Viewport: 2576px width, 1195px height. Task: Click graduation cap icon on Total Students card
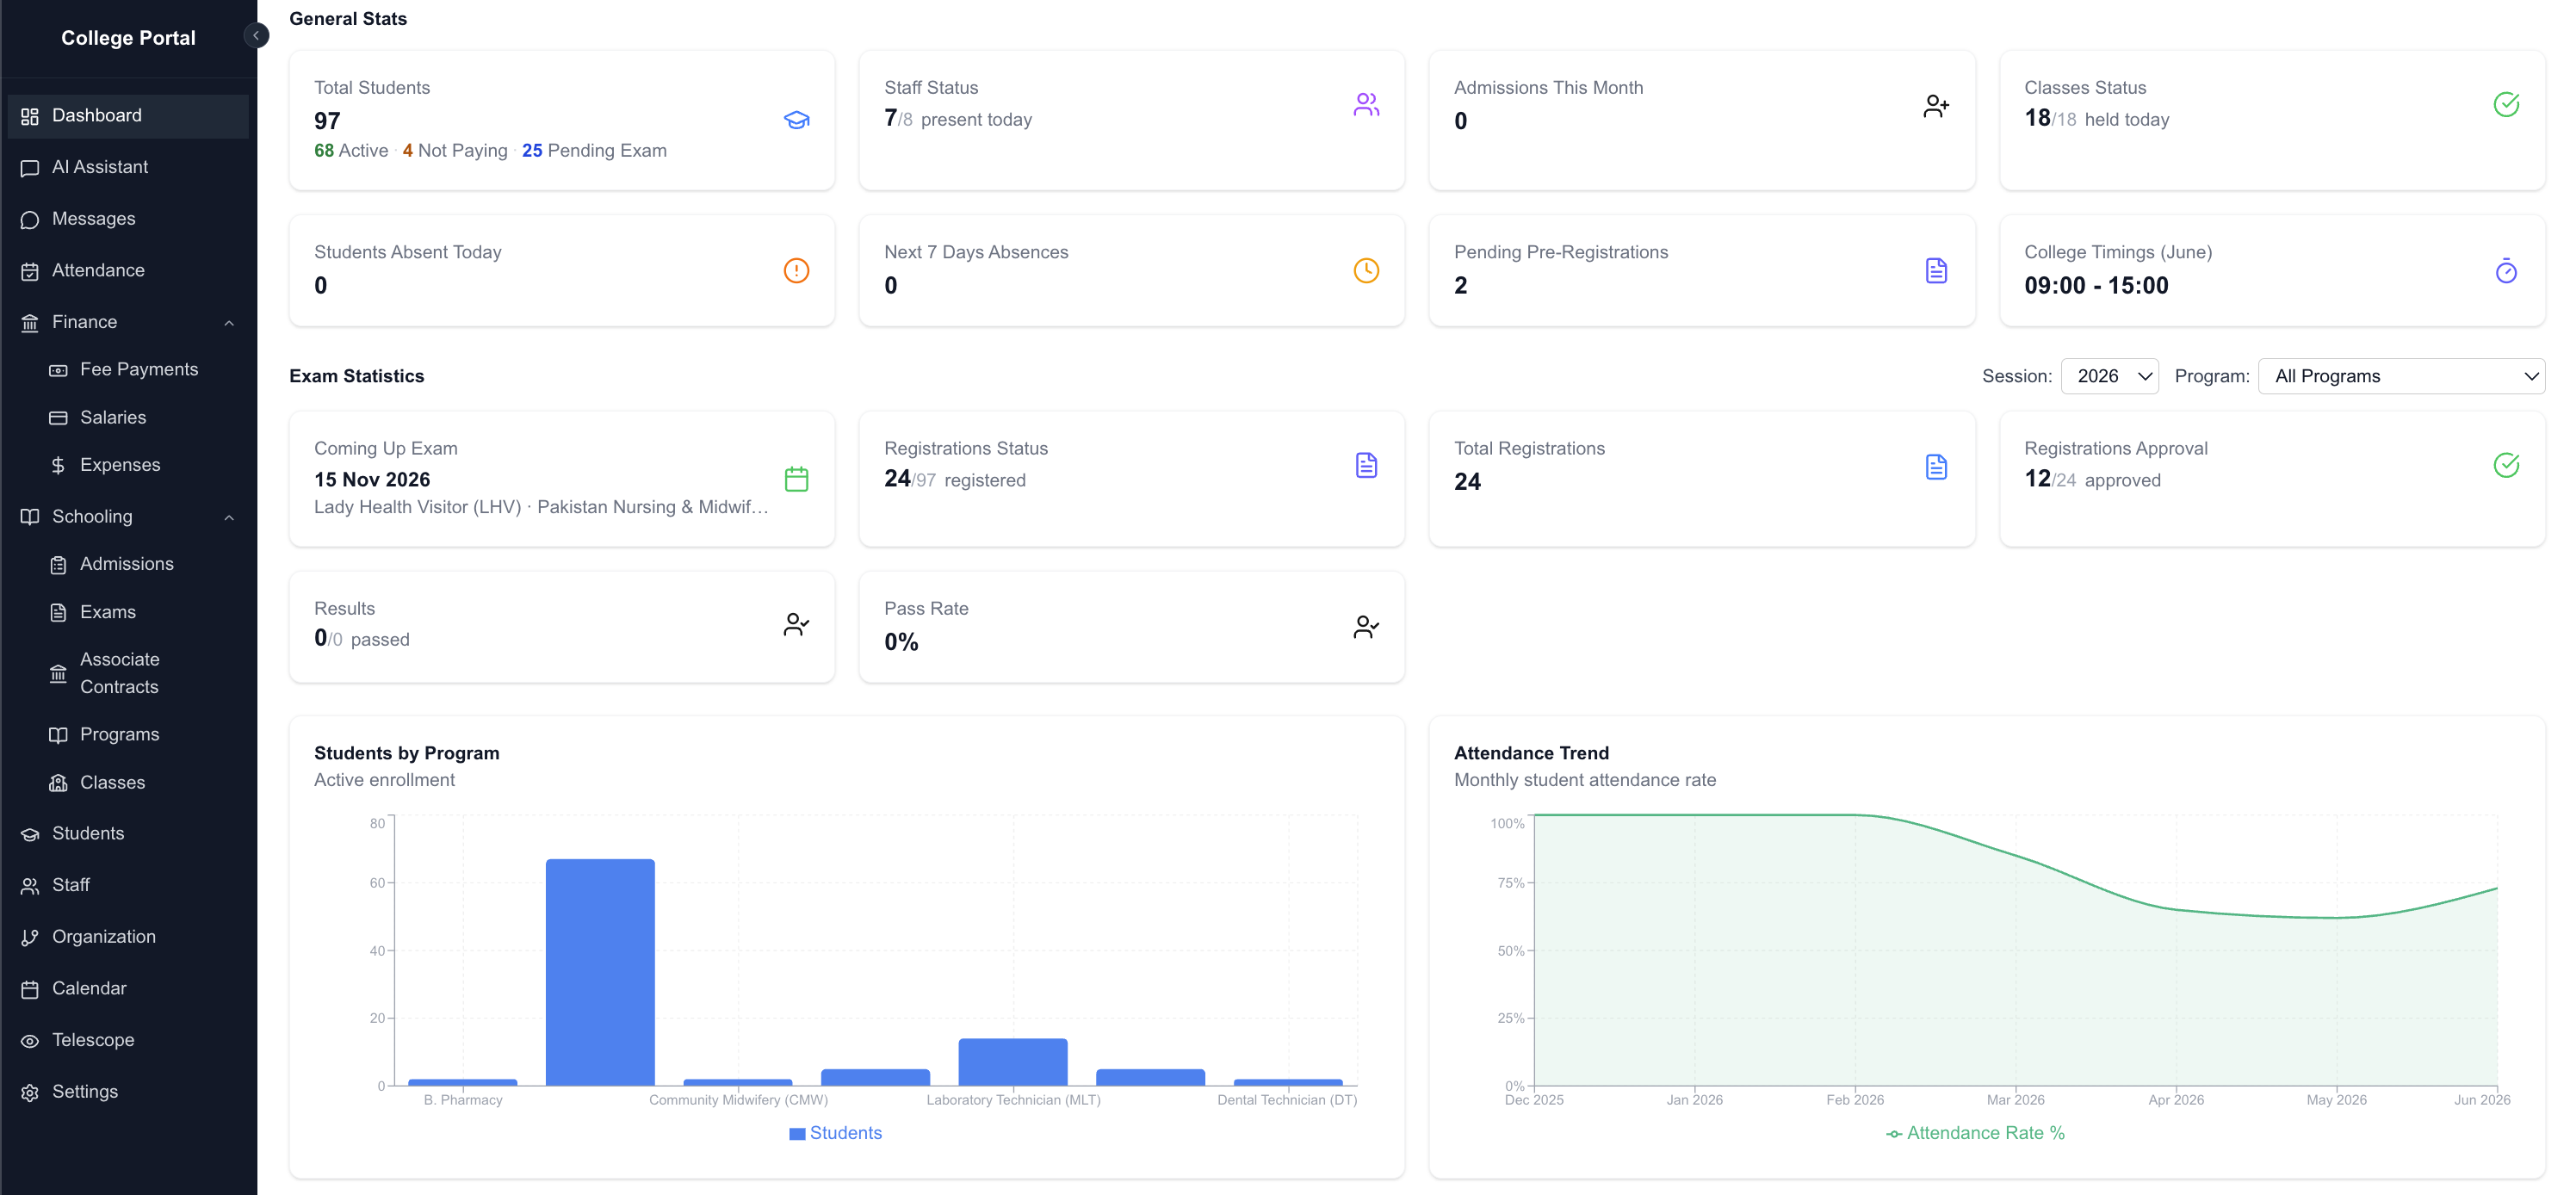click(x=797, y=120)
